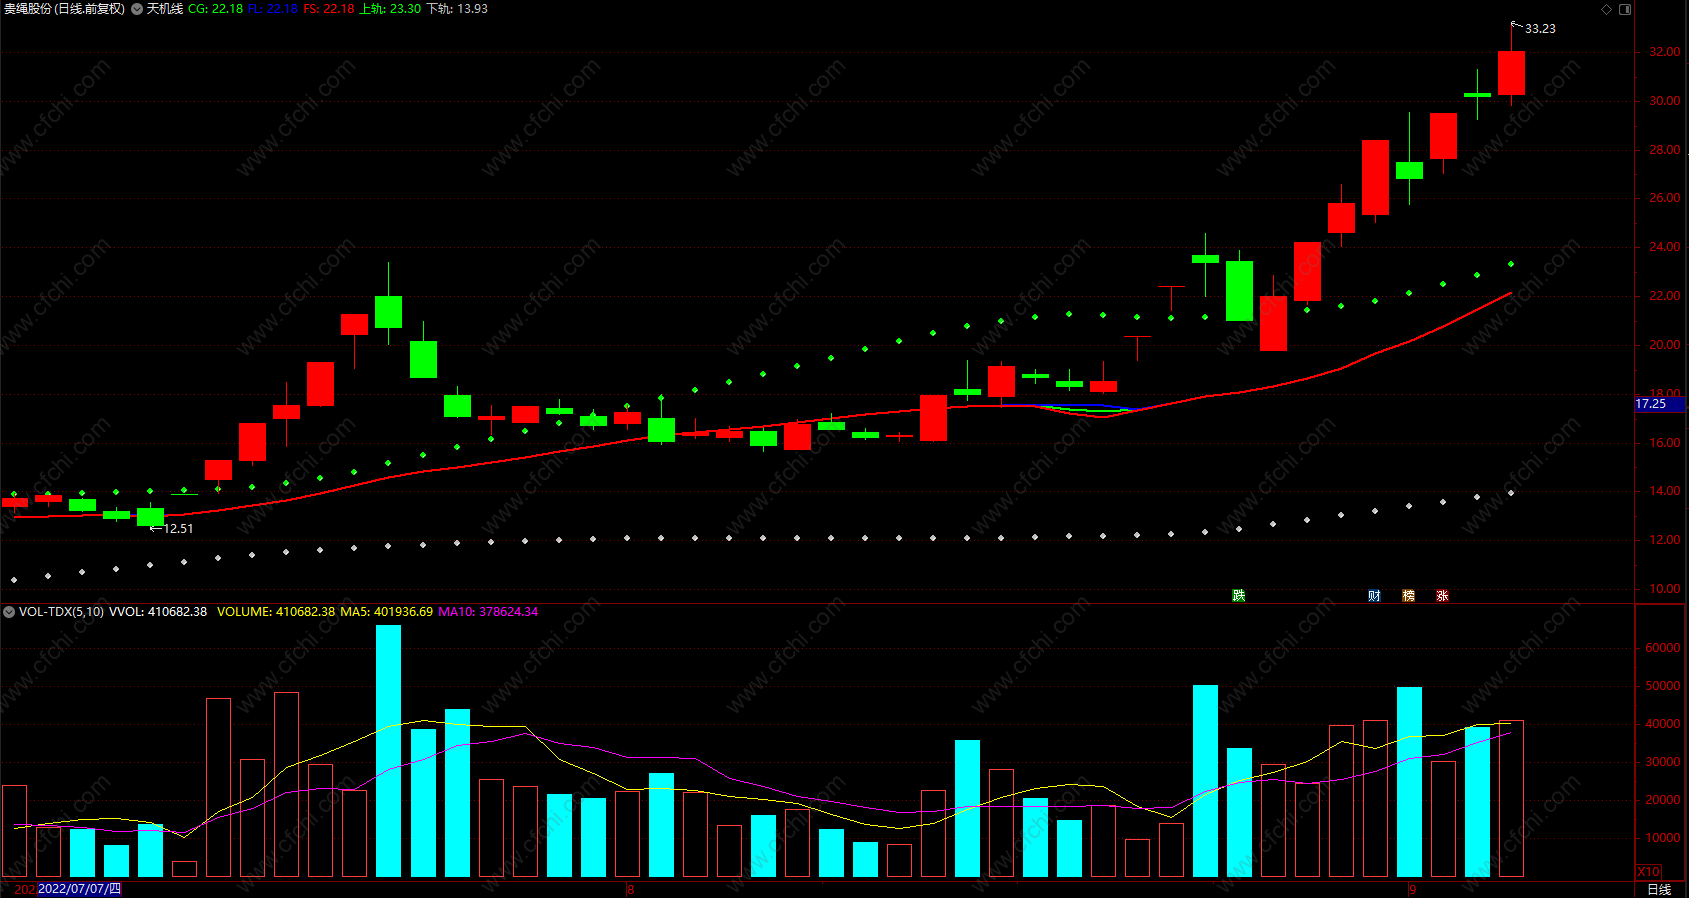Open the VOL-TDX indicator dropdown arrow
Image resolution: width=1689 pixels, height=898 pixels.
pyautogui.click(x=9, y=612)
